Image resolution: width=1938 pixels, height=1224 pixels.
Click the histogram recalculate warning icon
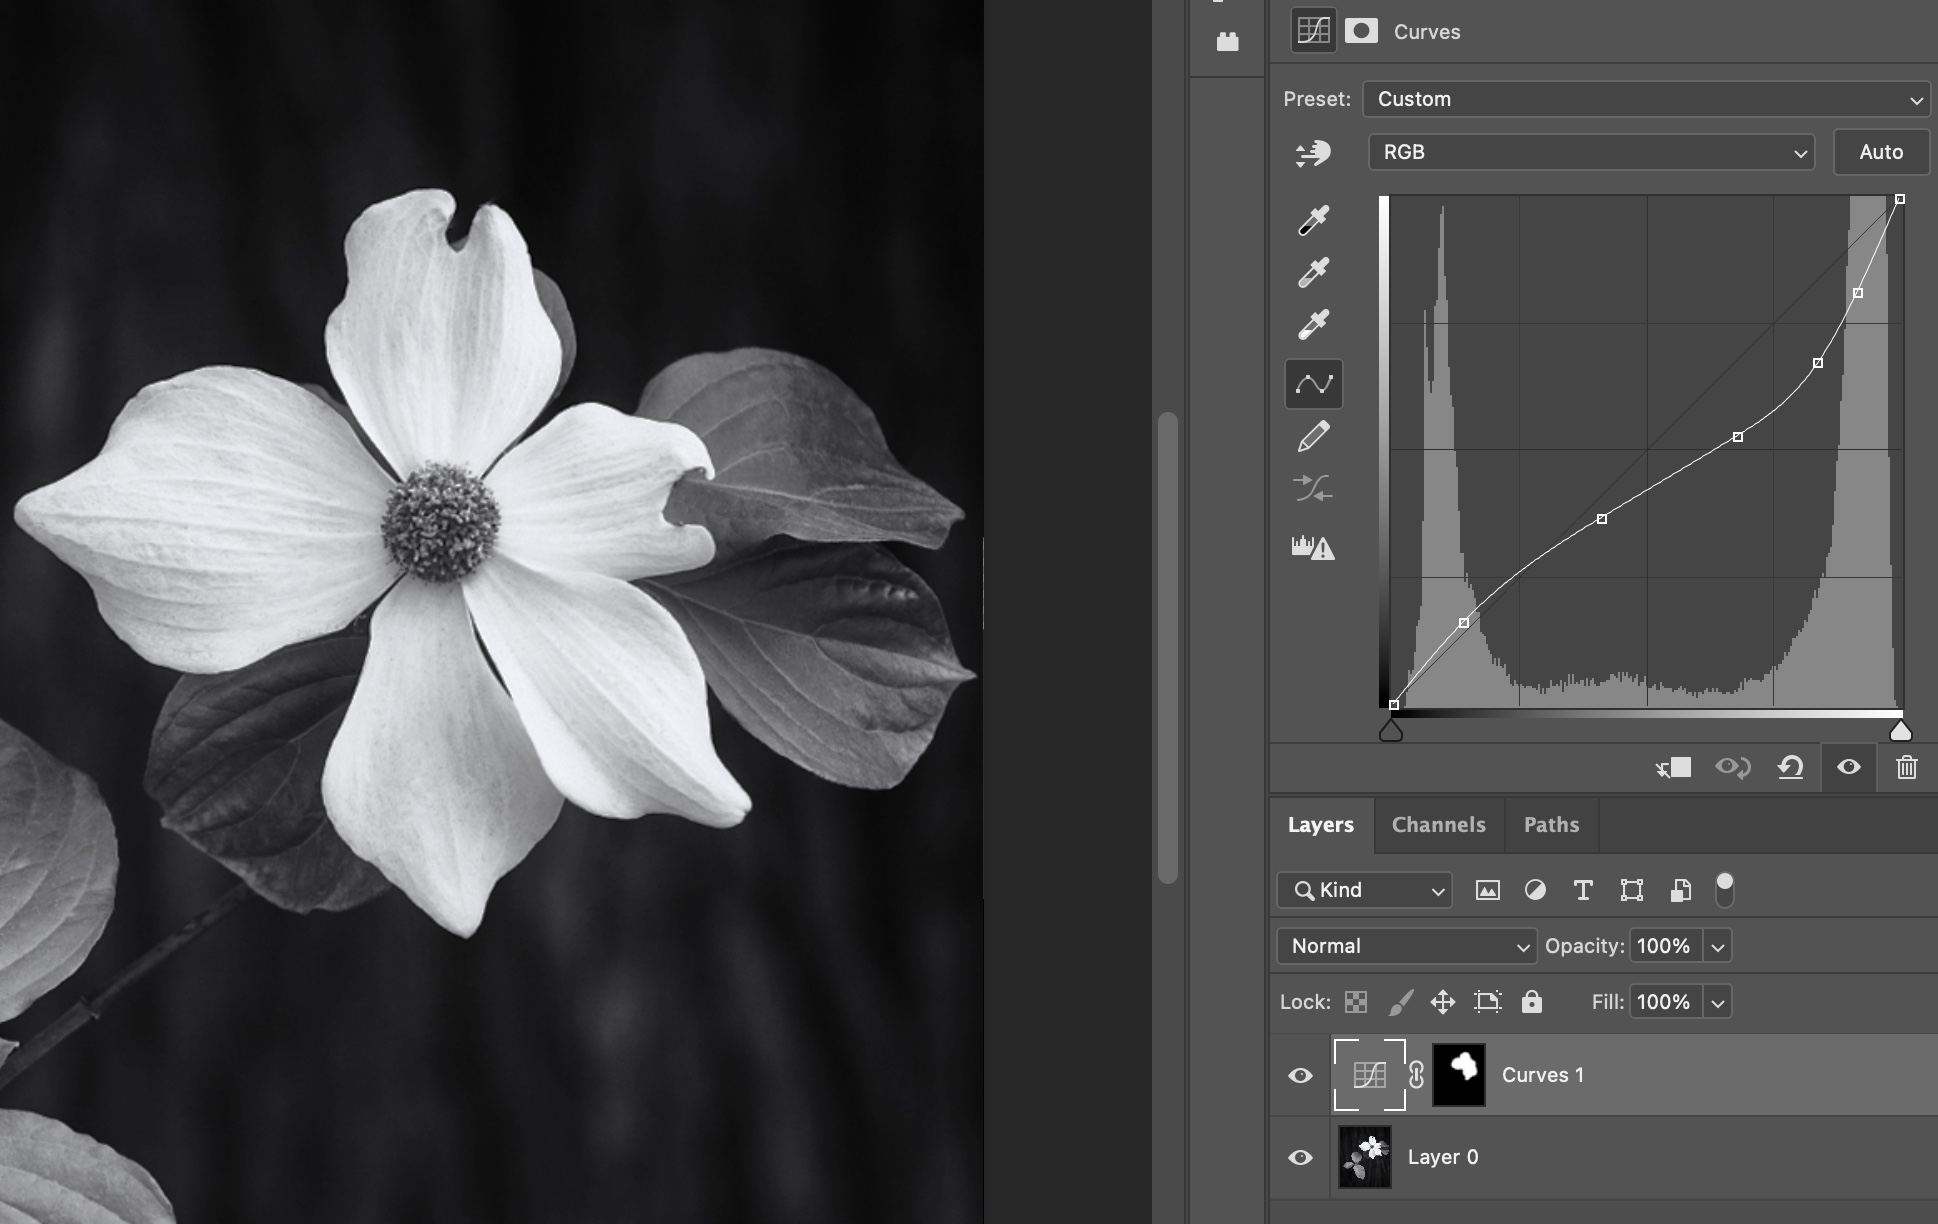[1313, 547]
